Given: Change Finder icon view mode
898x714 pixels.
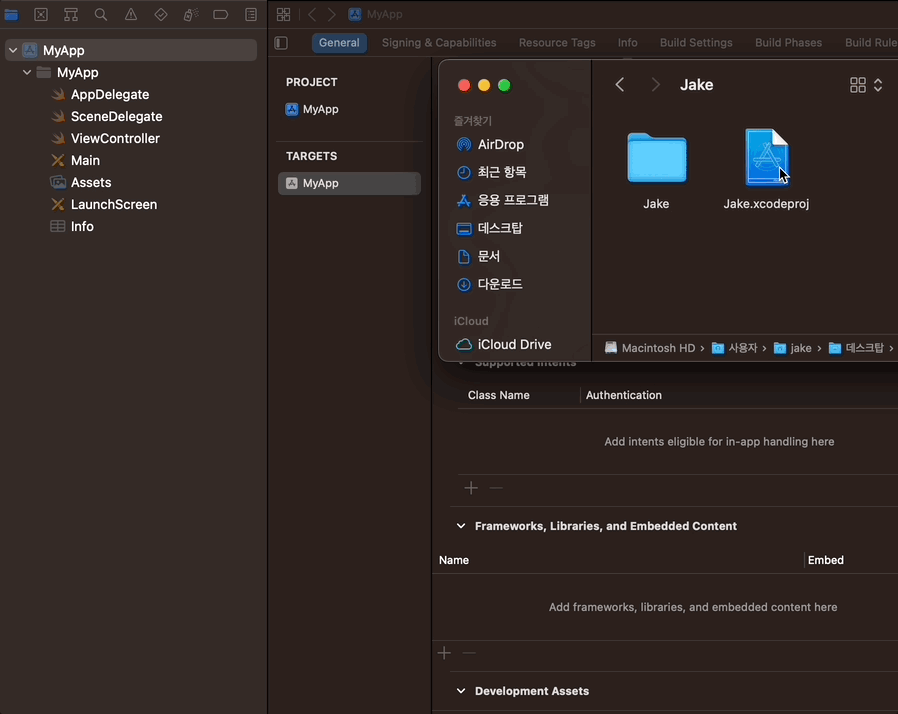Looking at the screenshot, I should (865, 85).
